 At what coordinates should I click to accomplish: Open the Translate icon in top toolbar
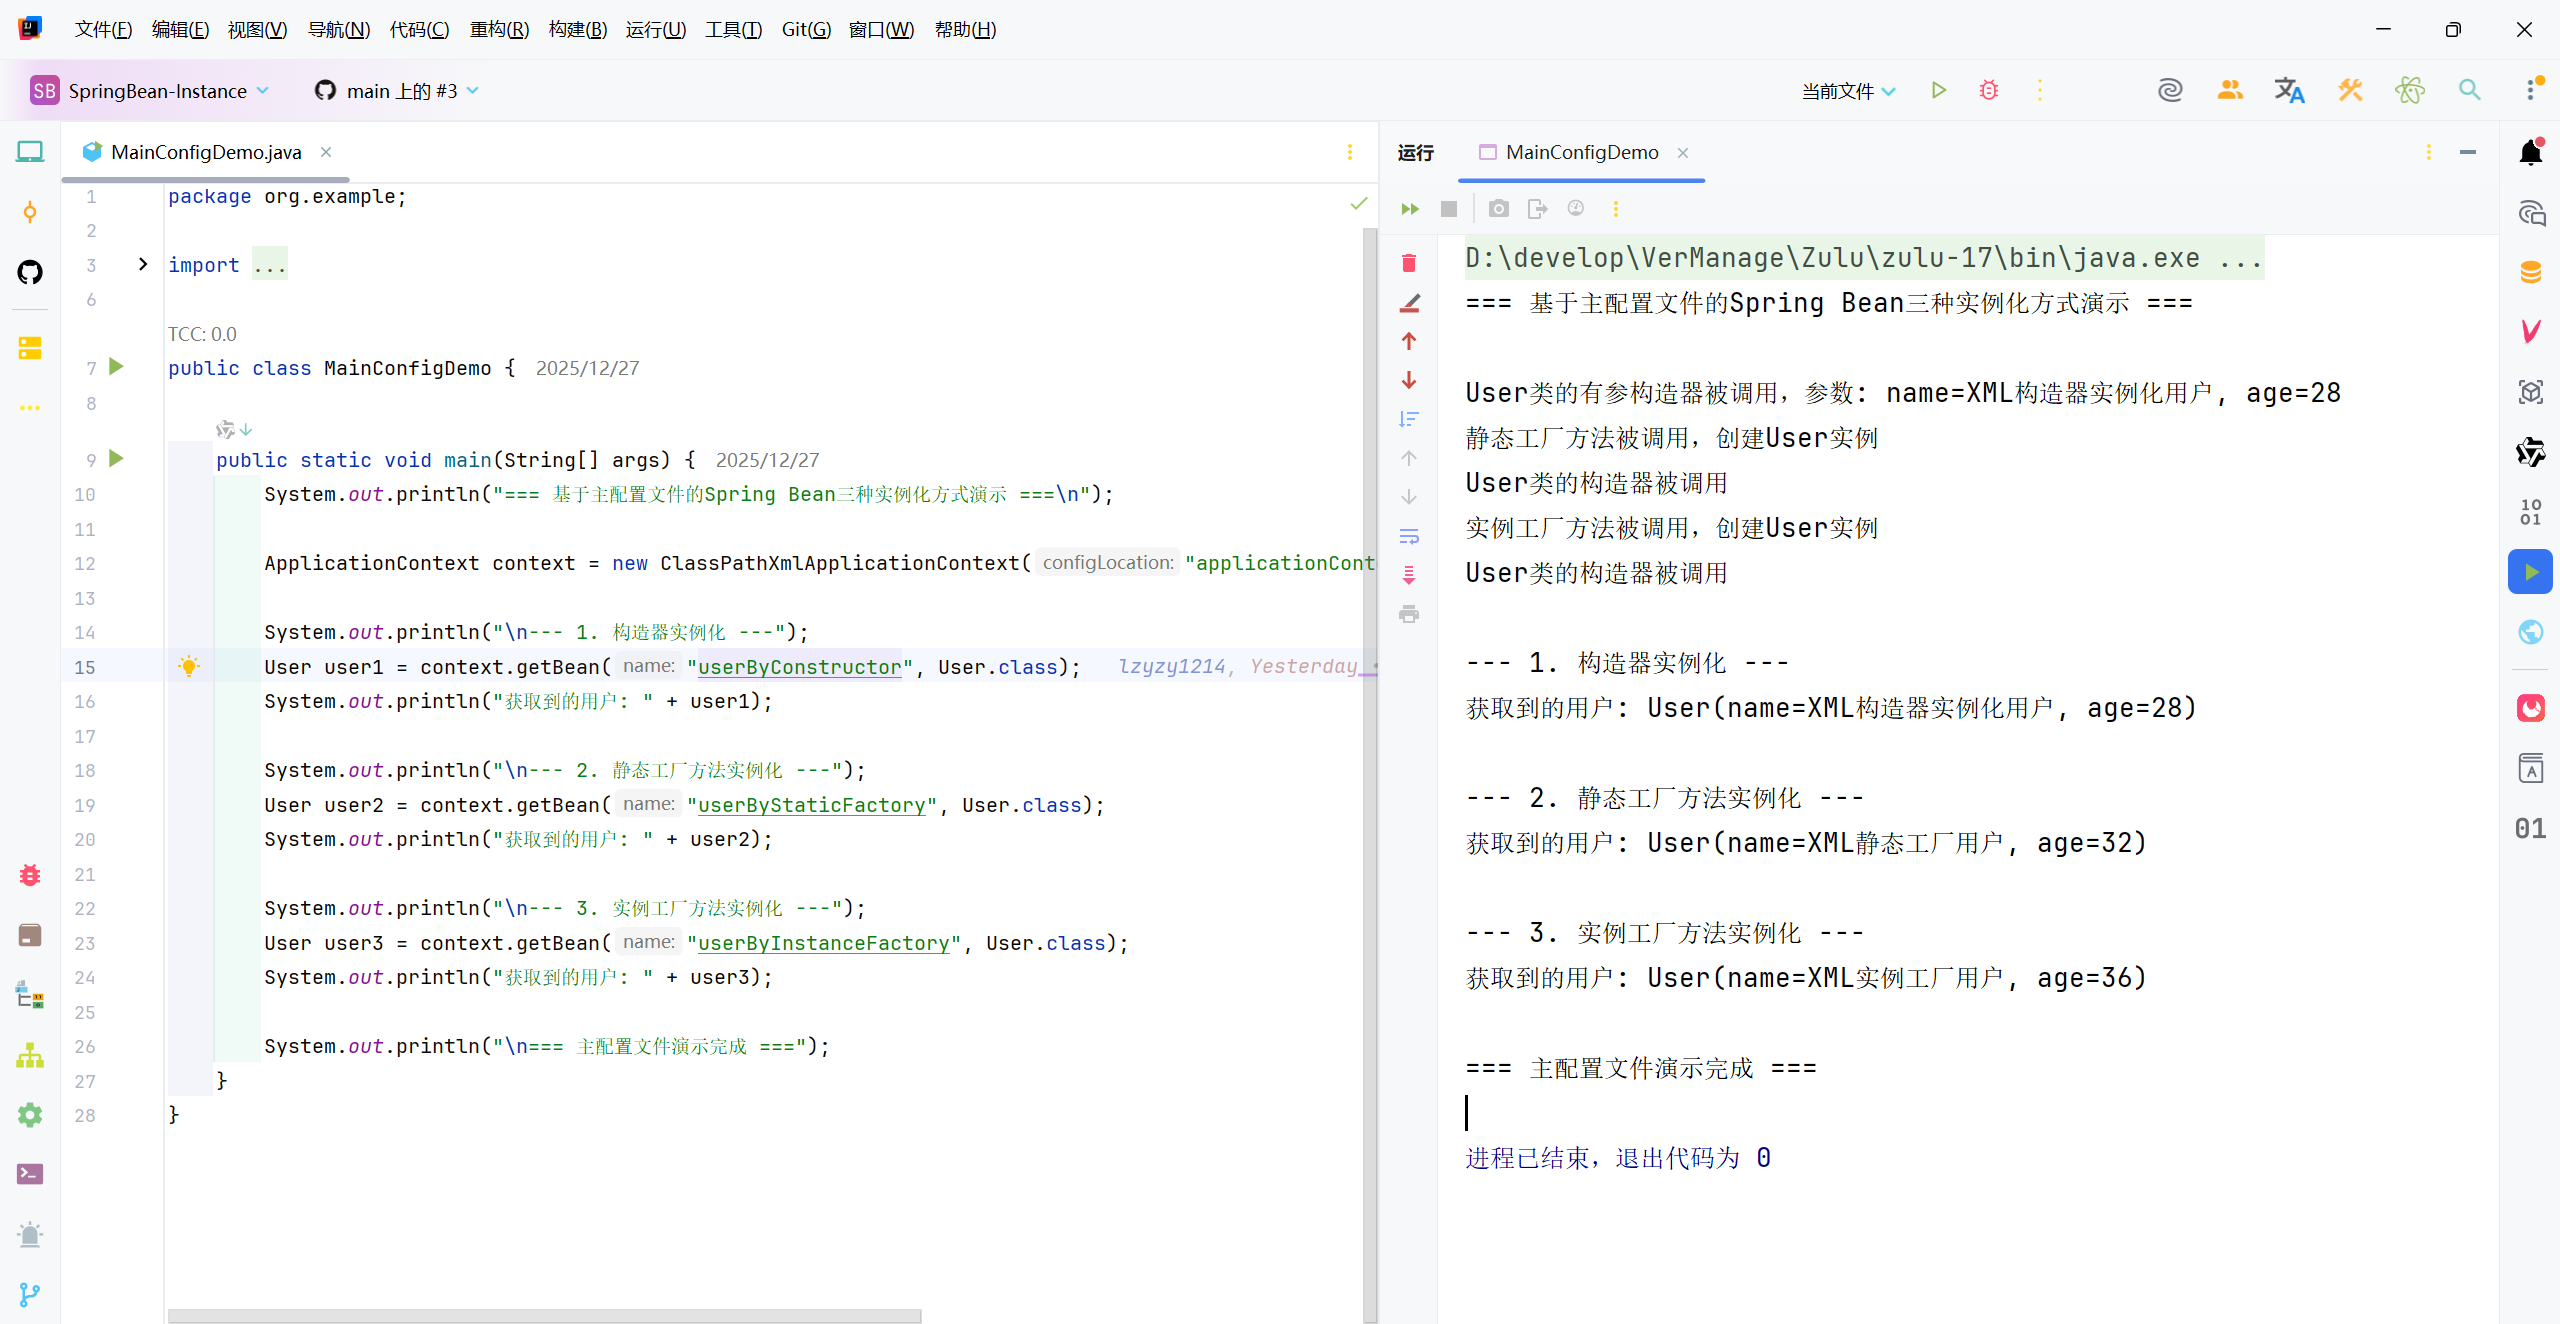pyautogui.click(x=2289, y=90)
